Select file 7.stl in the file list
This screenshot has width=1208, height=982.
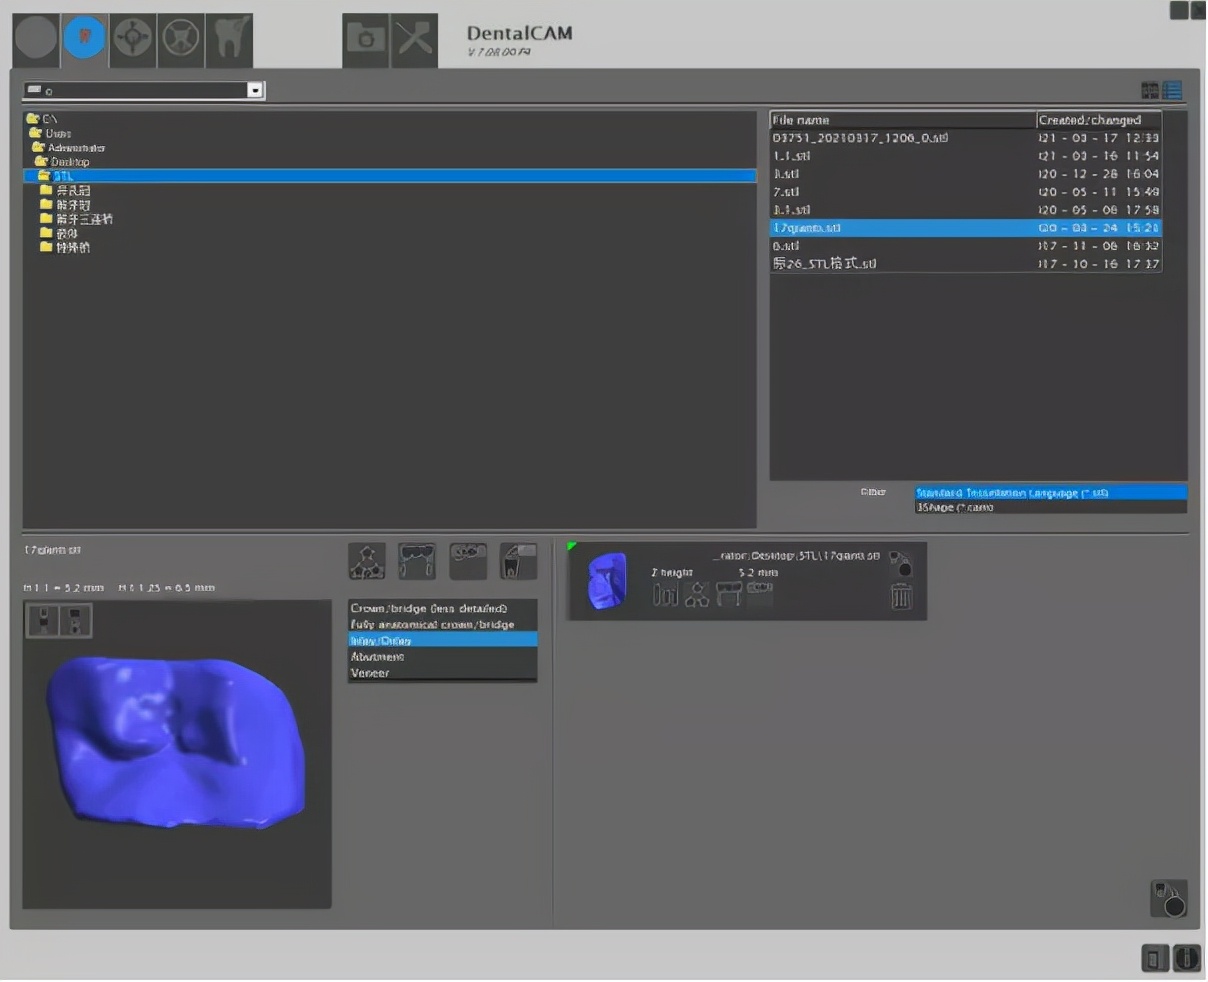click(786, 192)
